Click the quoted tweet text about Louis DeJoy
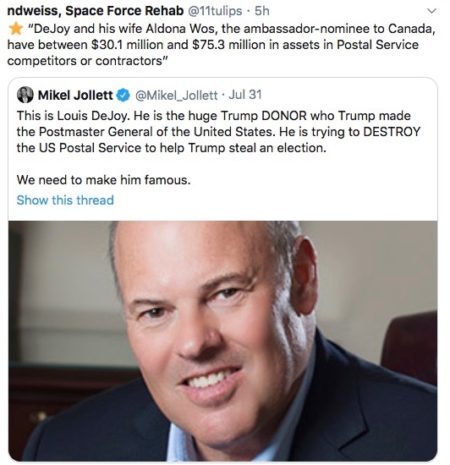 [x=219, y=132]
